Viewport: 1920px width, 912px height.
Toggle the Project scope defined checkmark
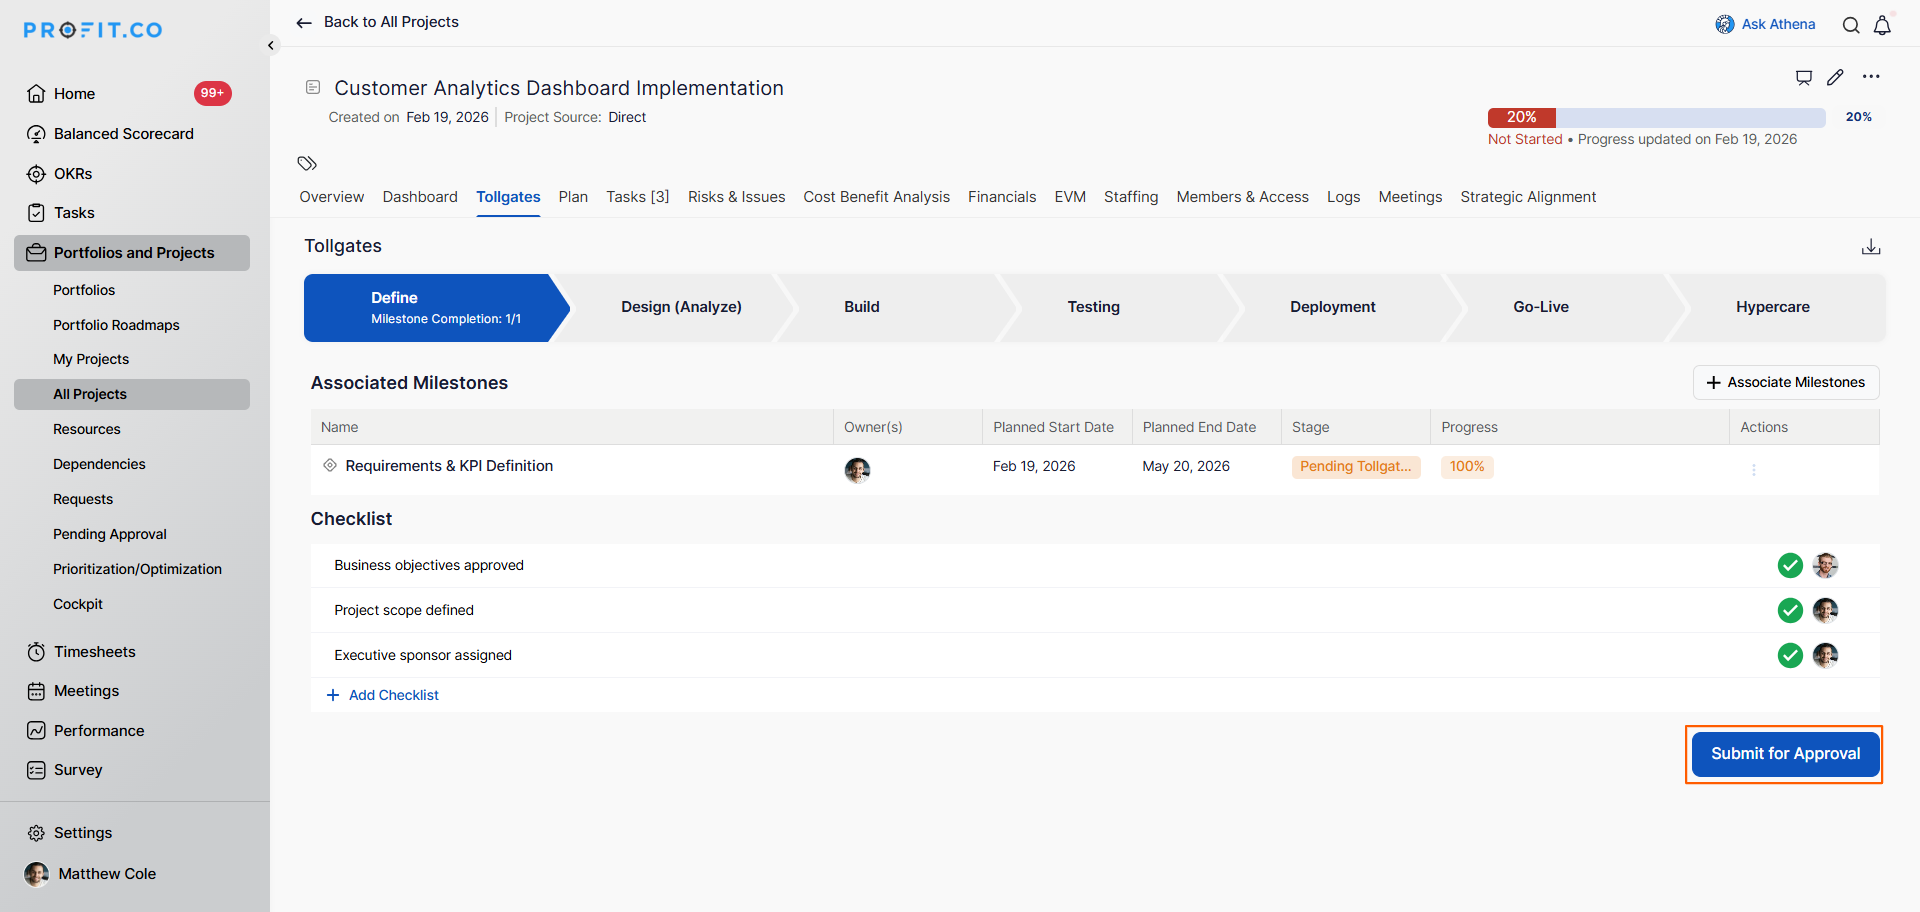(x=1790, y=610)
